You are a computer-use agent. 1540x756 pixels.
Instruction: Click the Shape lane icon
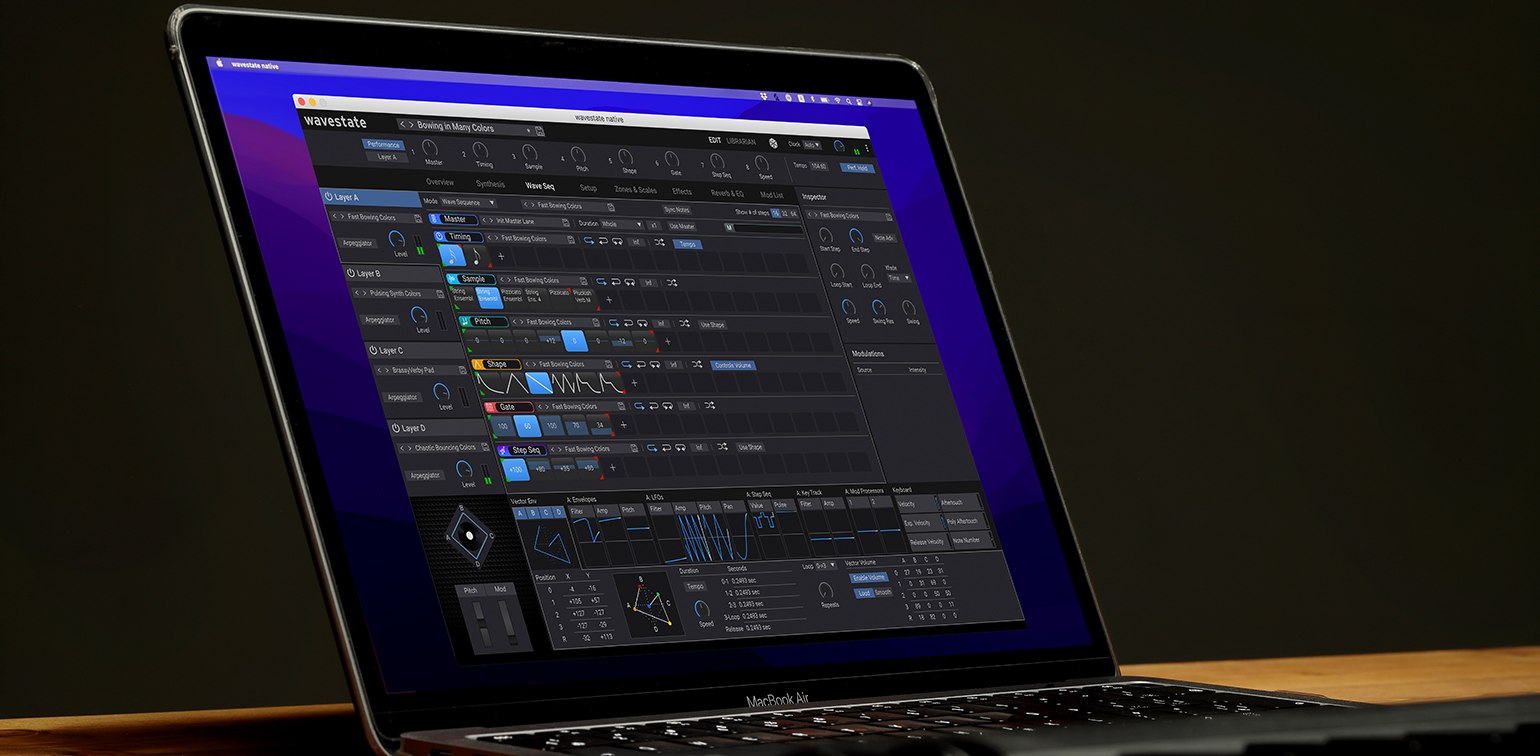coord(478,364)
